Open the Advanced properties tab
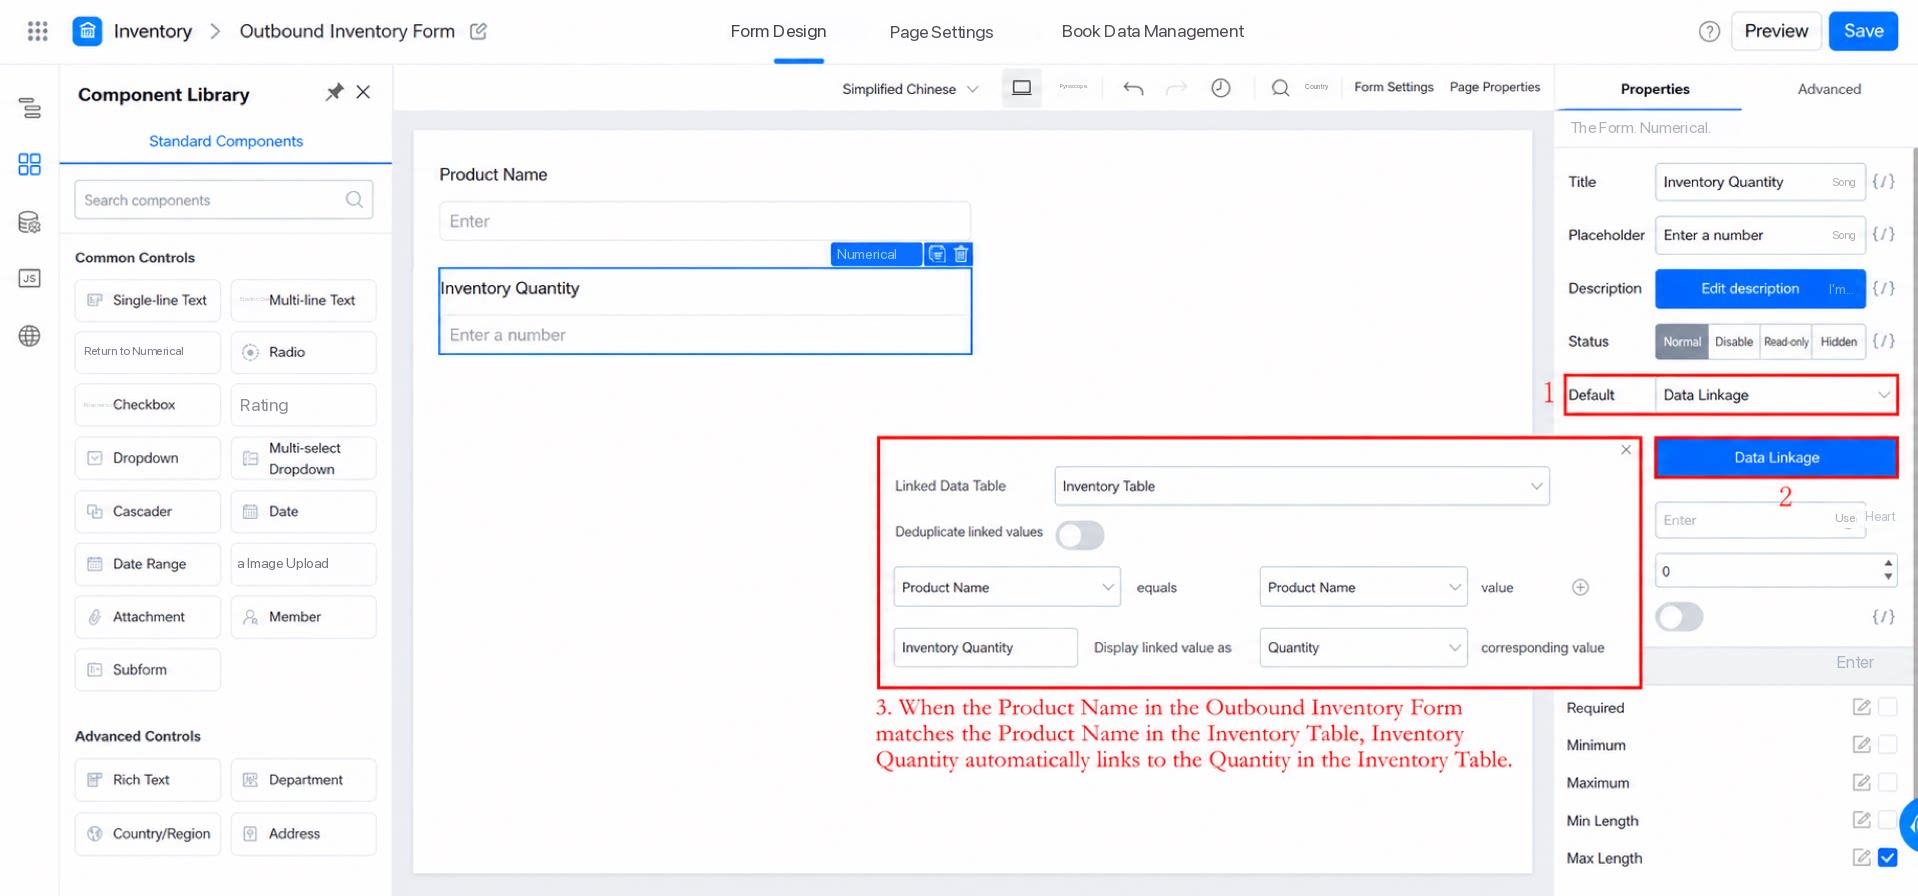The width and height of the screenshot is (1918, 896). [x=1829, y=89]
